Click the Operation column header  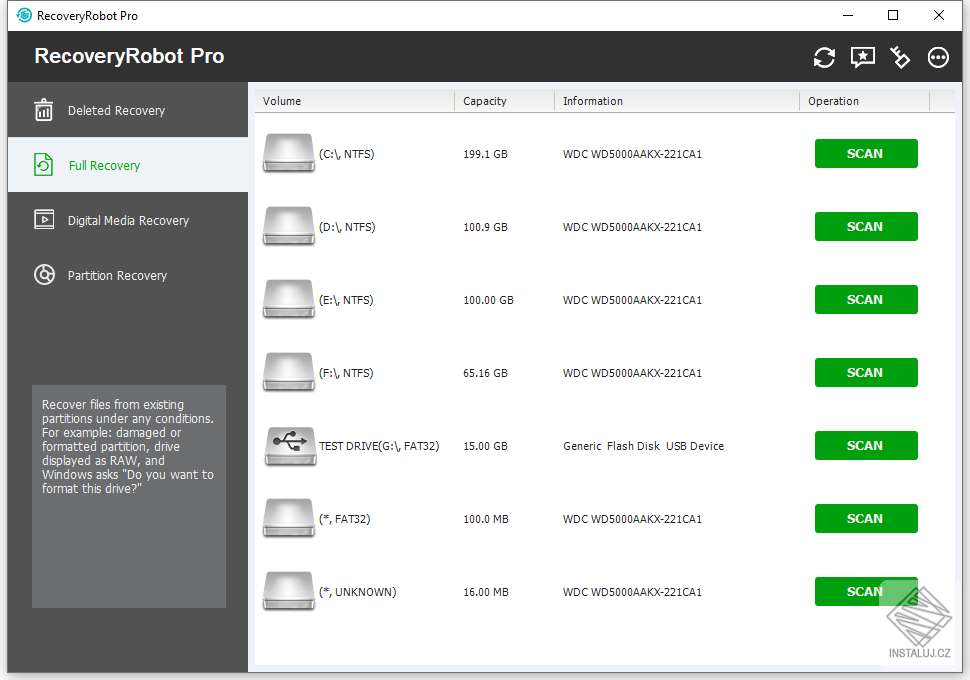[x=865, y=101]
